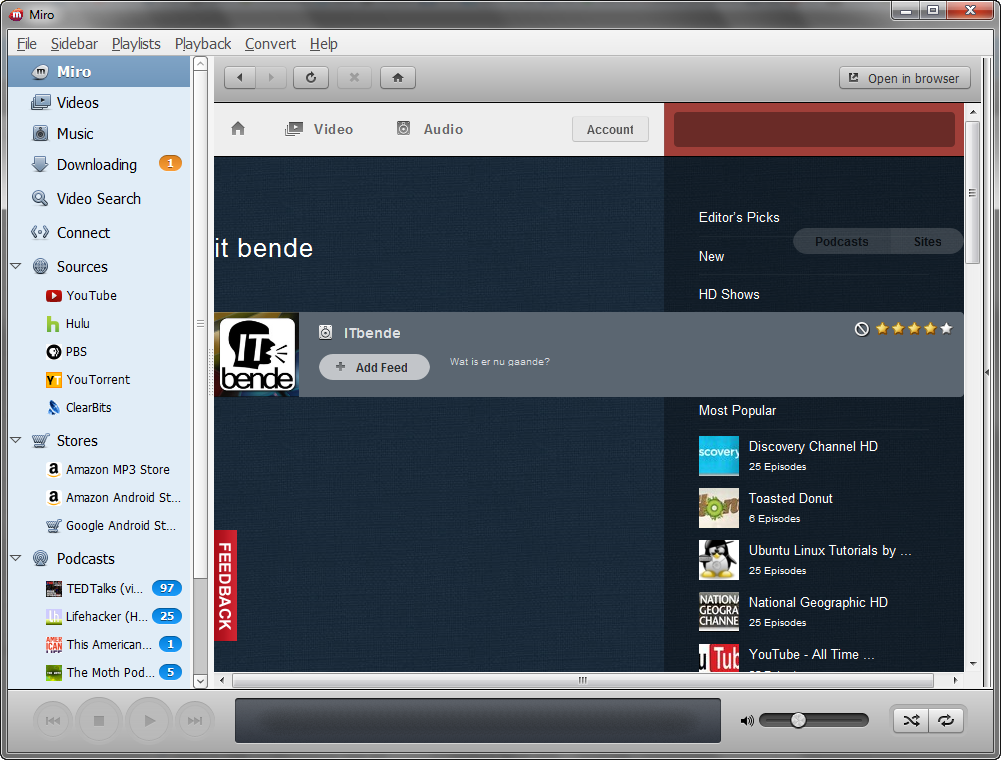Play the current item
The image size is (1001, 760).
coord(149,720)
